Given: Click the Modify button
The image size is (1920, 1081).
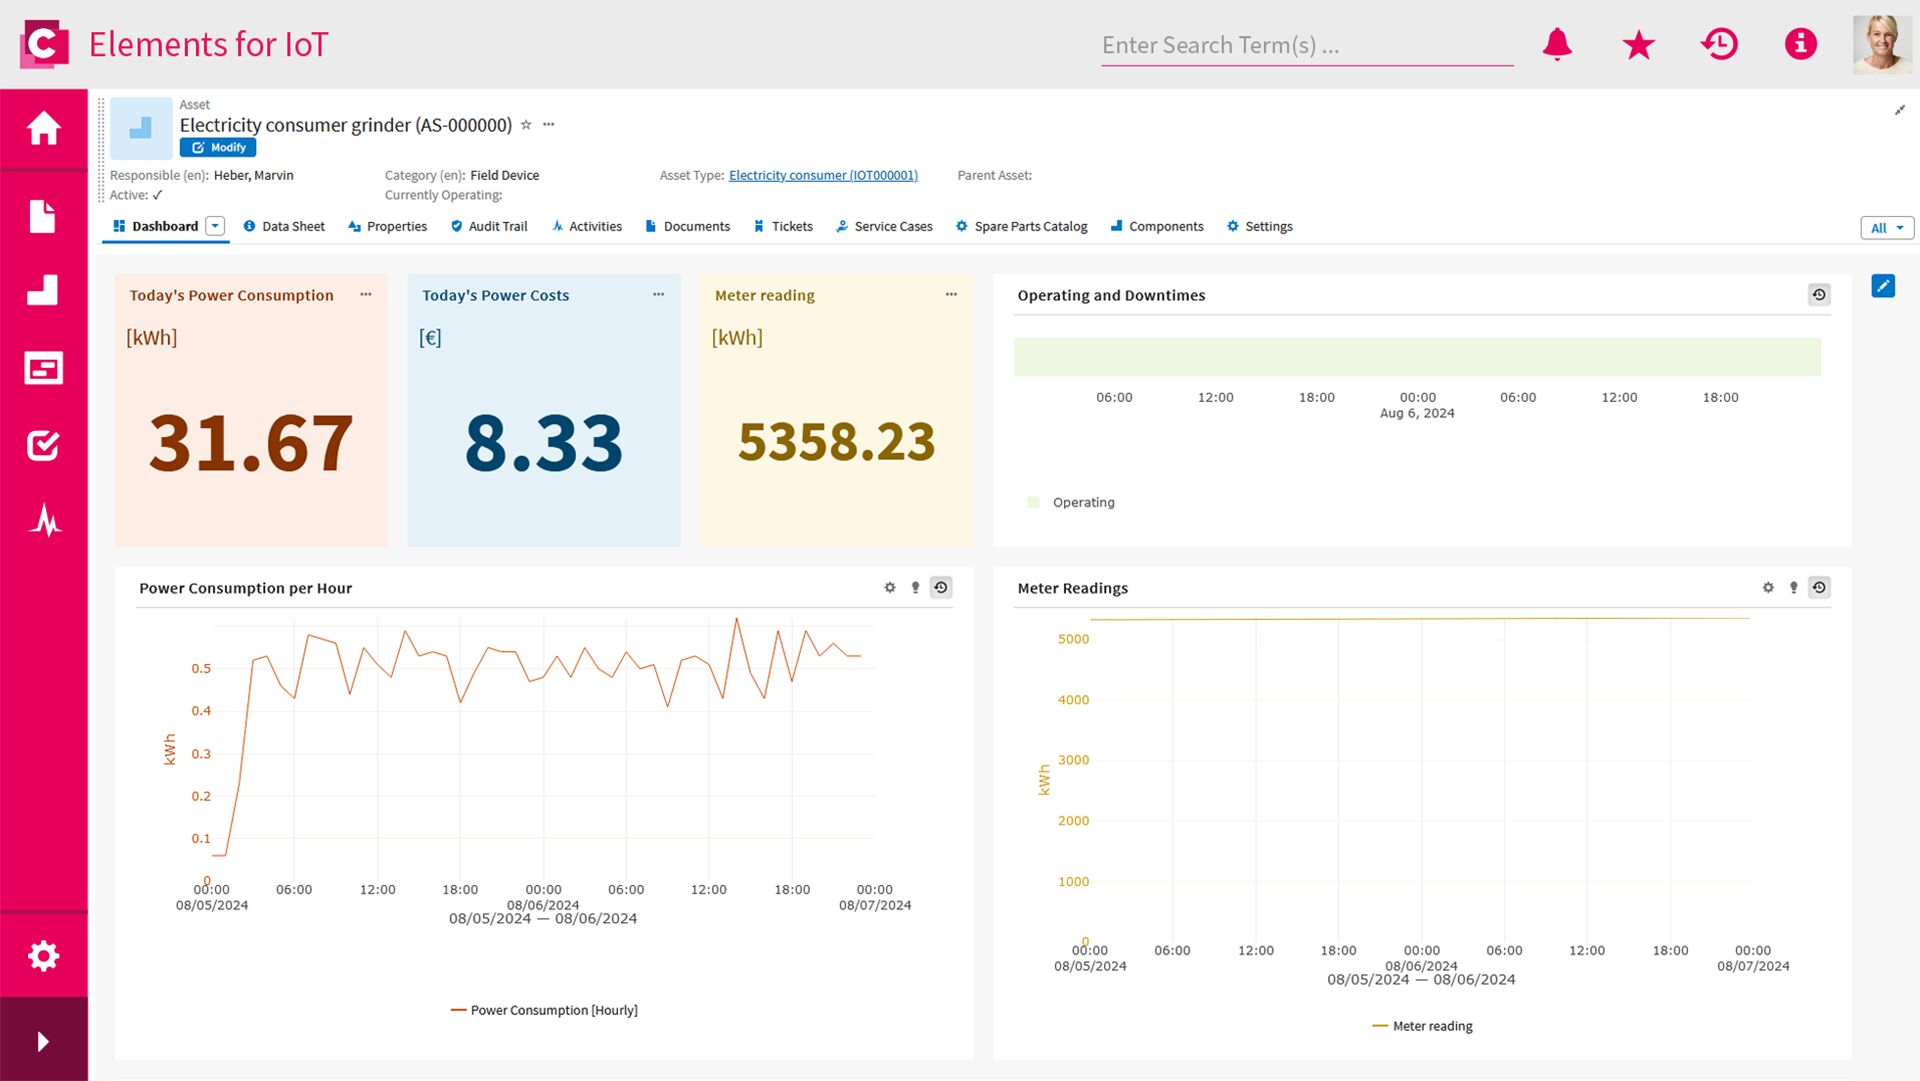Looking at the screenshot, I should pos(218,147).
